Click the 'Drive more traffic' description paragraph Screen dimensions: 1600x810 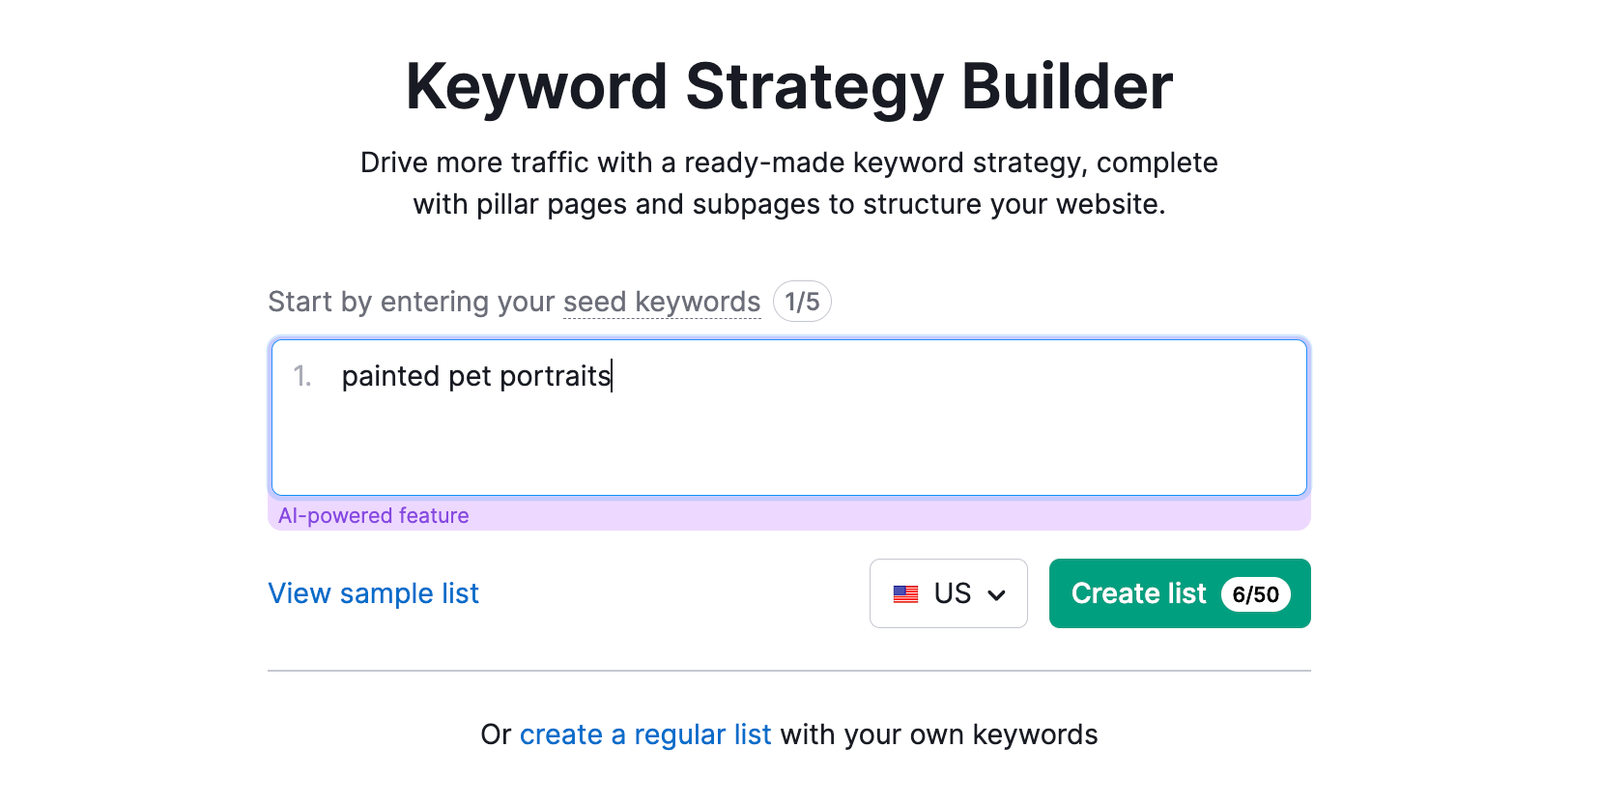(788, 183)
